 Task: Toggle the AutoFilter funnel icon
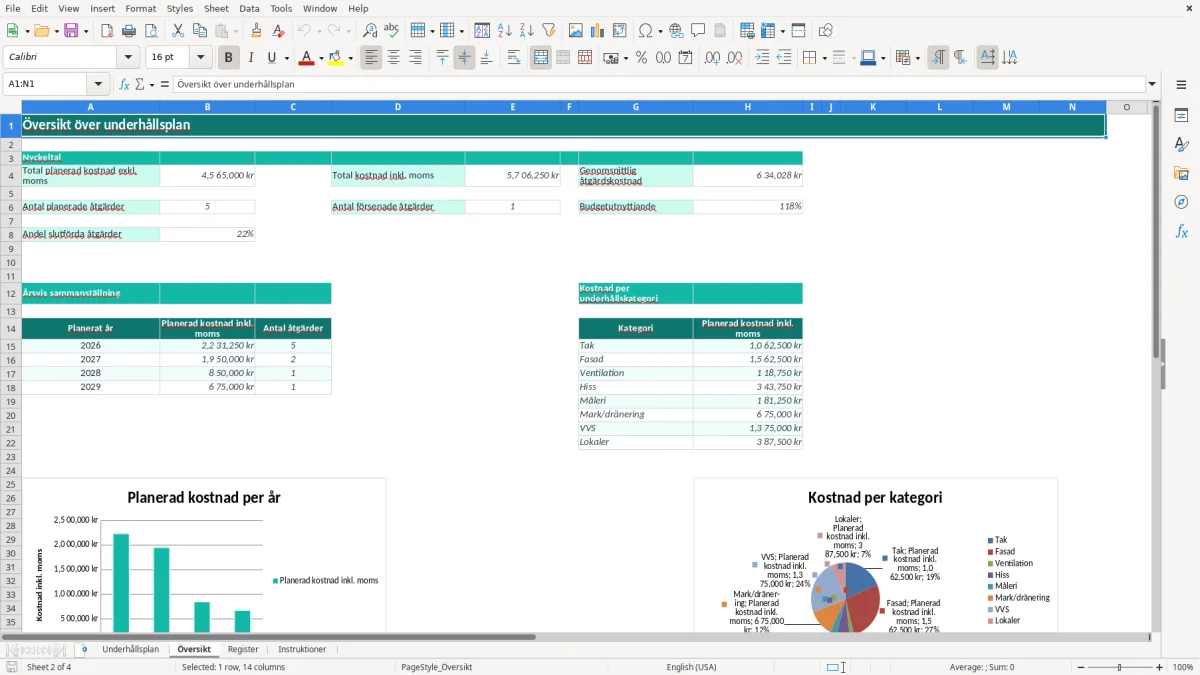pyautogui.click(x=549, y=31)
